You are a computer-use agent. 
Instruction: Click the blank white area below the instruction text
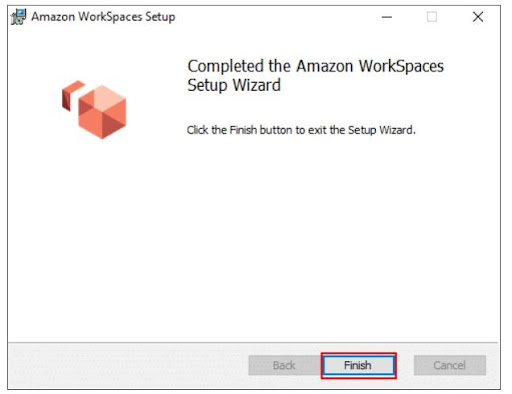click(x=300, y=233)
